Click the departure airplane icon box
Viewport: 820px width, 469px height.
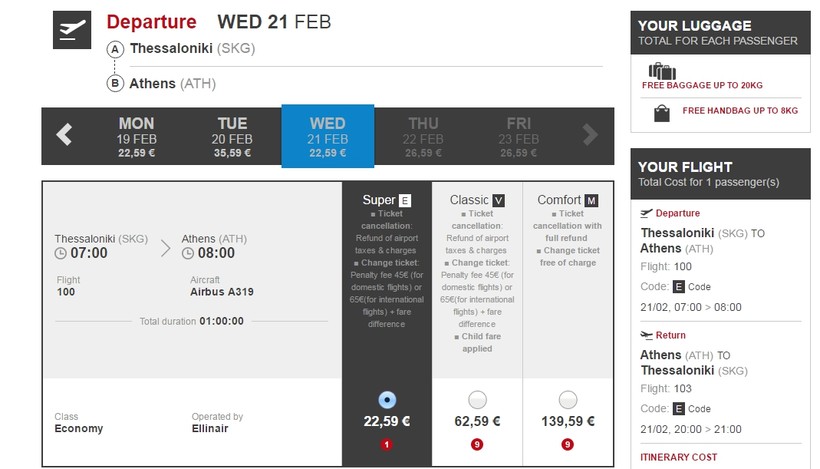tap(72, 30)
